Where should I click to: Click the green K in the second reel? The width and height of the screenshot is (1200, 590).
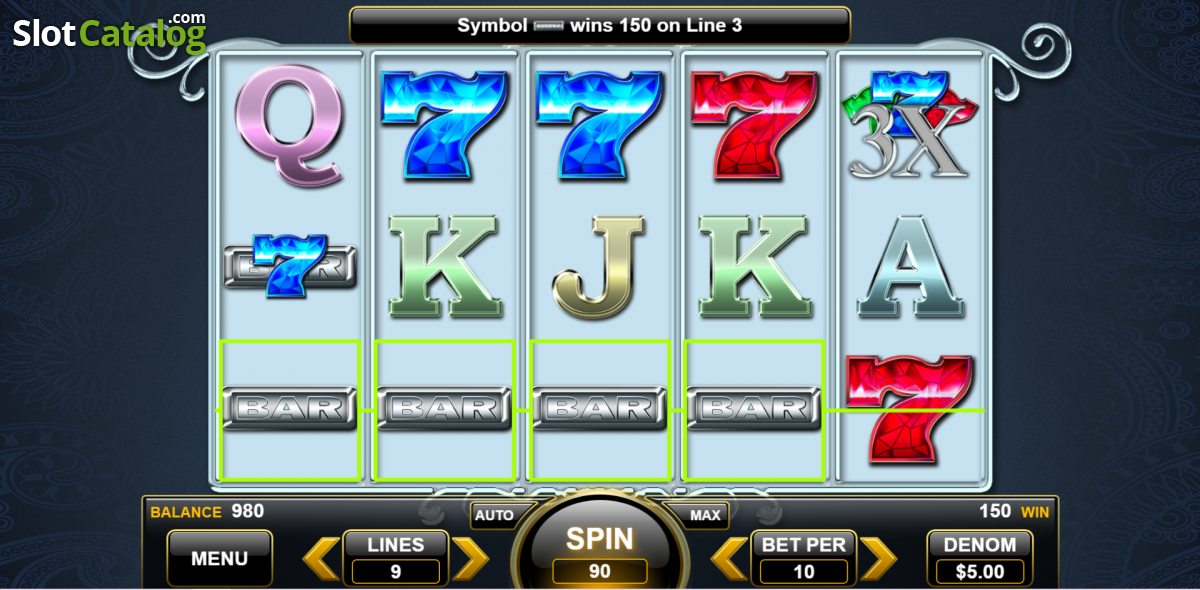(x=444, y=266)
